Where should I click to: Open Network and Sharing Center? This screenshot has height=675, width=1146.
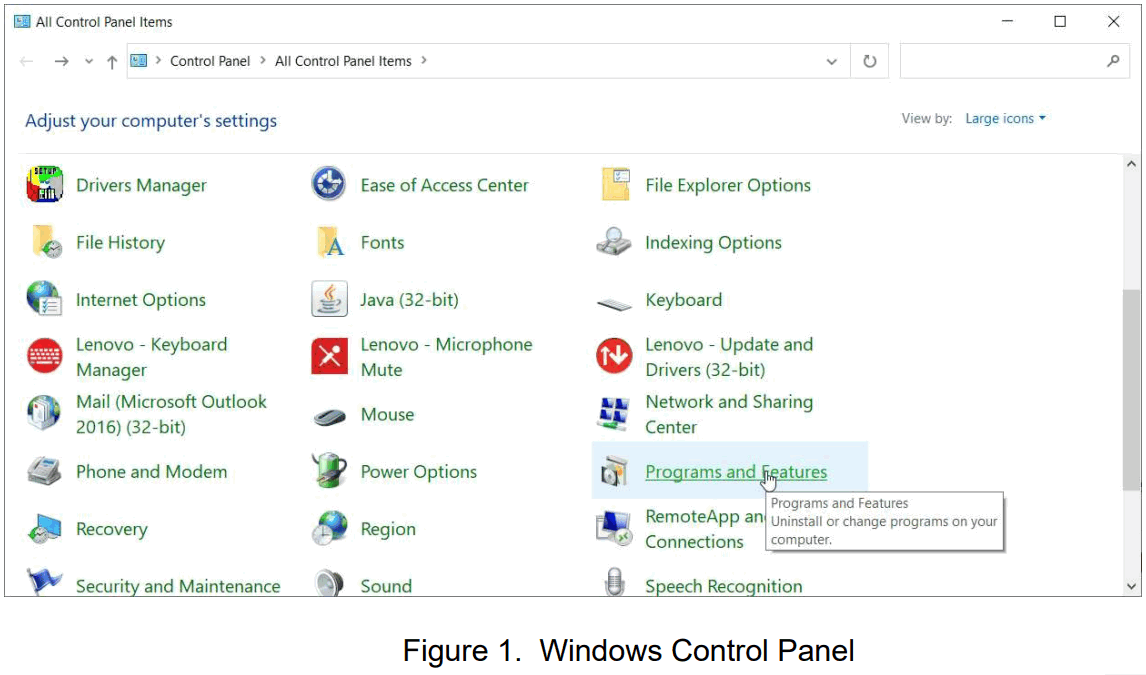click(x=729, y=414)
